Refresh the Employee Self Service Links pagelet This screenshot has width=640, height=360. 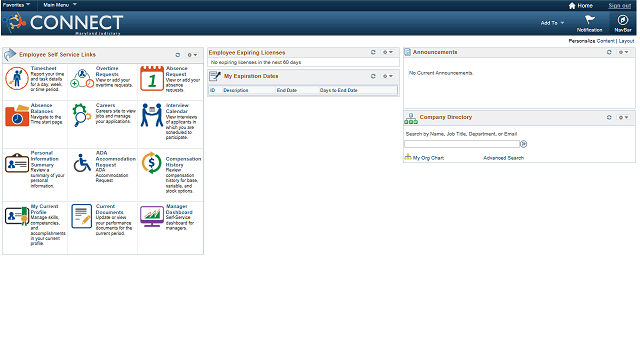click(178, 55)
